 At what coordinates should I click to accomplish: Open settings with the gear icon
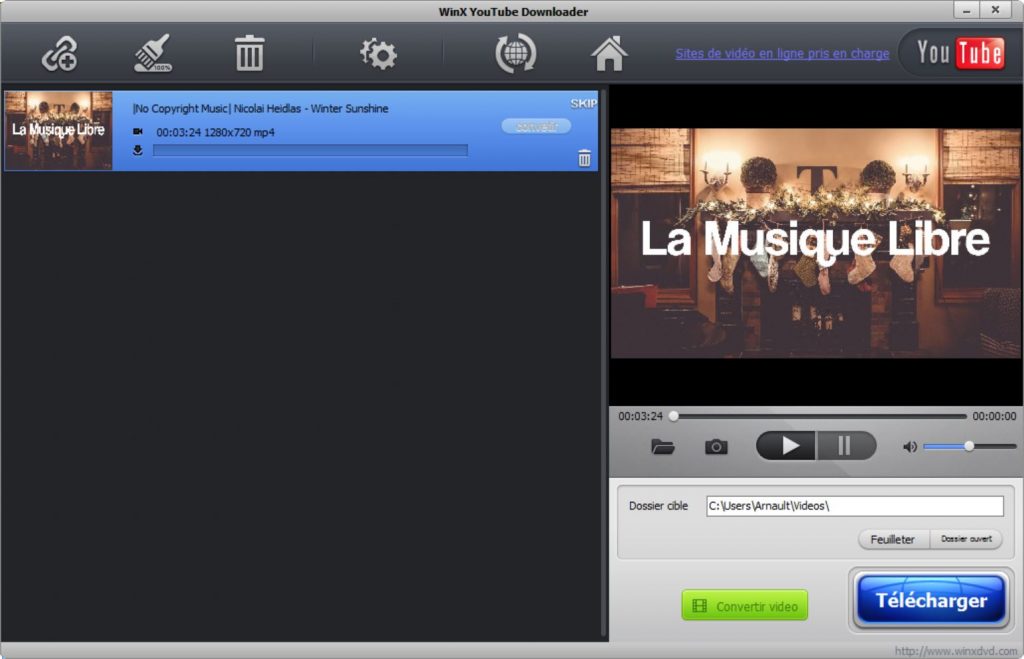pyautogui.click(x=378, y=54)
